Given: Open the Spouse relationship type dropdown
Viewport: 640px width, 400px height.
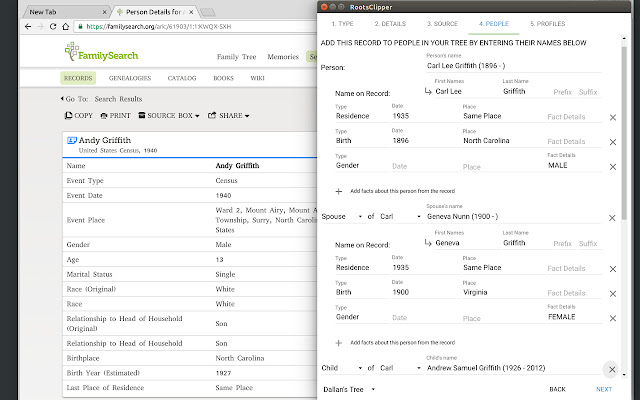Looking at the screenshot, I should coord(342,217).
